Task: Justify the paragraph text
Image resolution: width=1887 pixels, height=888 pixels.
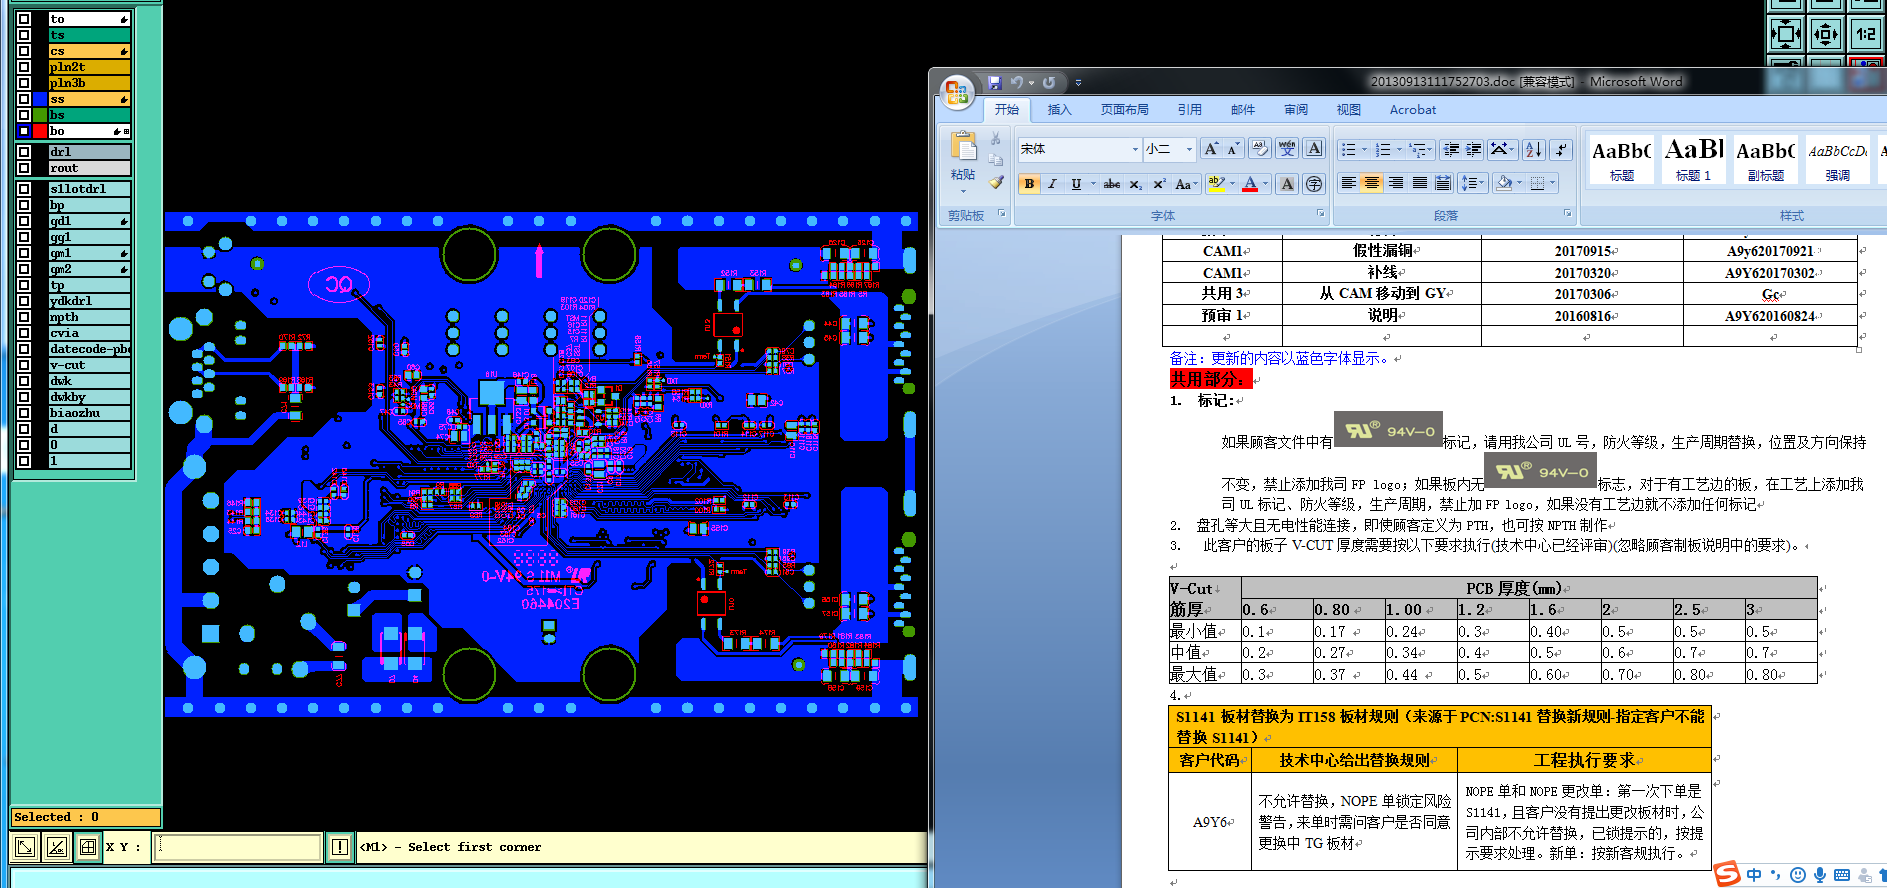Action: (x=1419, y=183)
